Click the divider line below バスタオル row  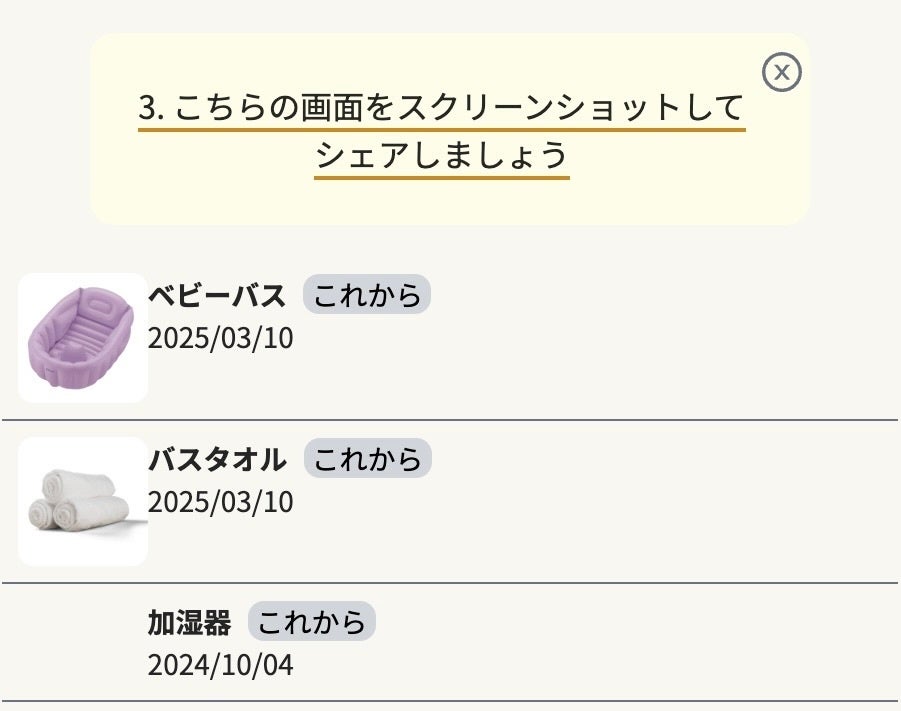[x=450, y=583]
